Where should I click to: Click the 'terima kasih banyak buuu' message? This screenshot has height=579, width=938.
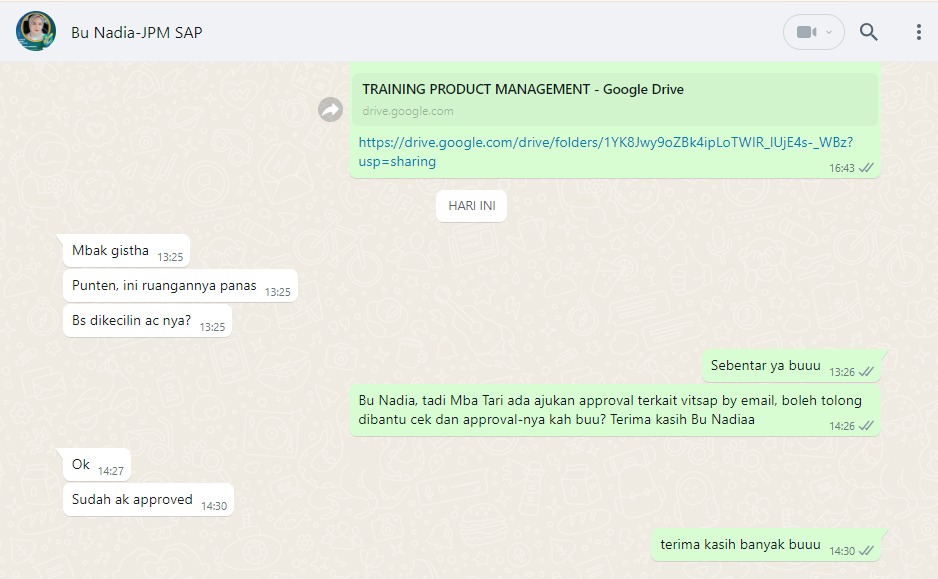click(x=740, y=545)
